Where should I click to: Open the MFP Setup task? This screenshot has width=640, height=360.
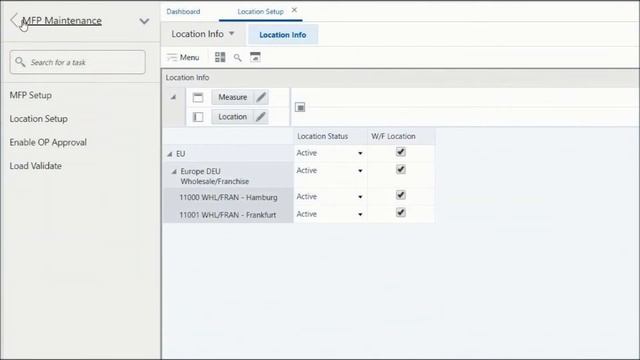pos(31,95)
